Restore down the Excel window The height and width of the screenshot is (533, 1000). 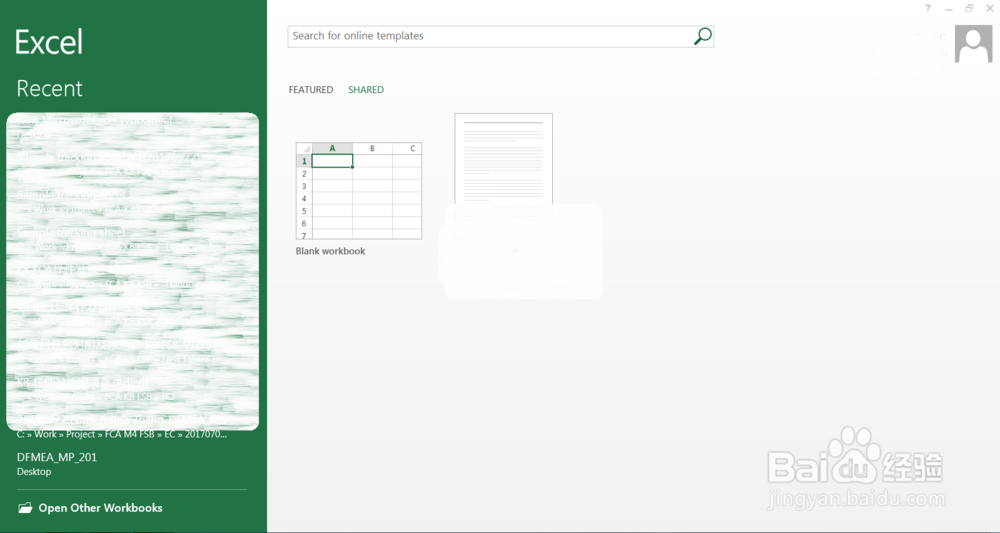969,8
